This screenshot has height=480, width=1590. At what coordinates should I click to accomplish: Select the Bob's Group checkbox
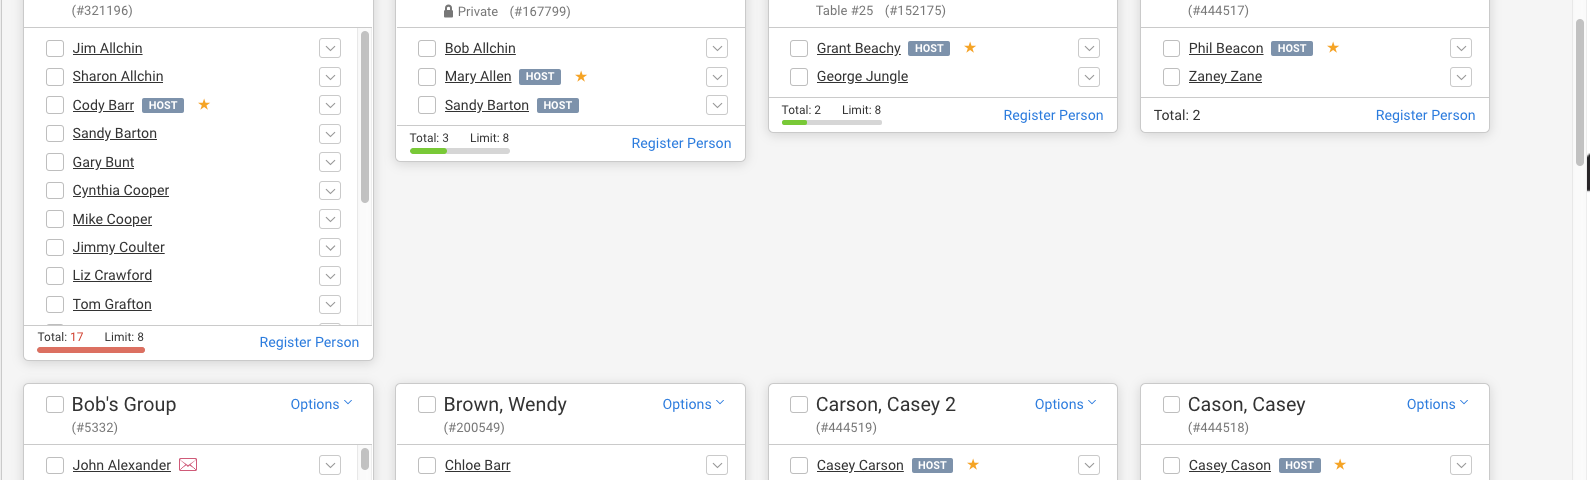(55, 404)
